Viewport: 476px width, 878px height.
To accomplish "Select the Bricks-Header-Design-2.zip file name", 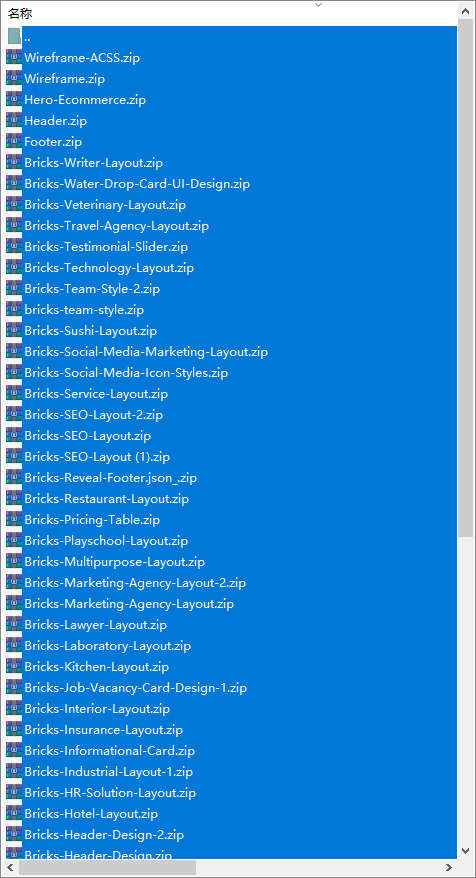I will tap(104, 835).
